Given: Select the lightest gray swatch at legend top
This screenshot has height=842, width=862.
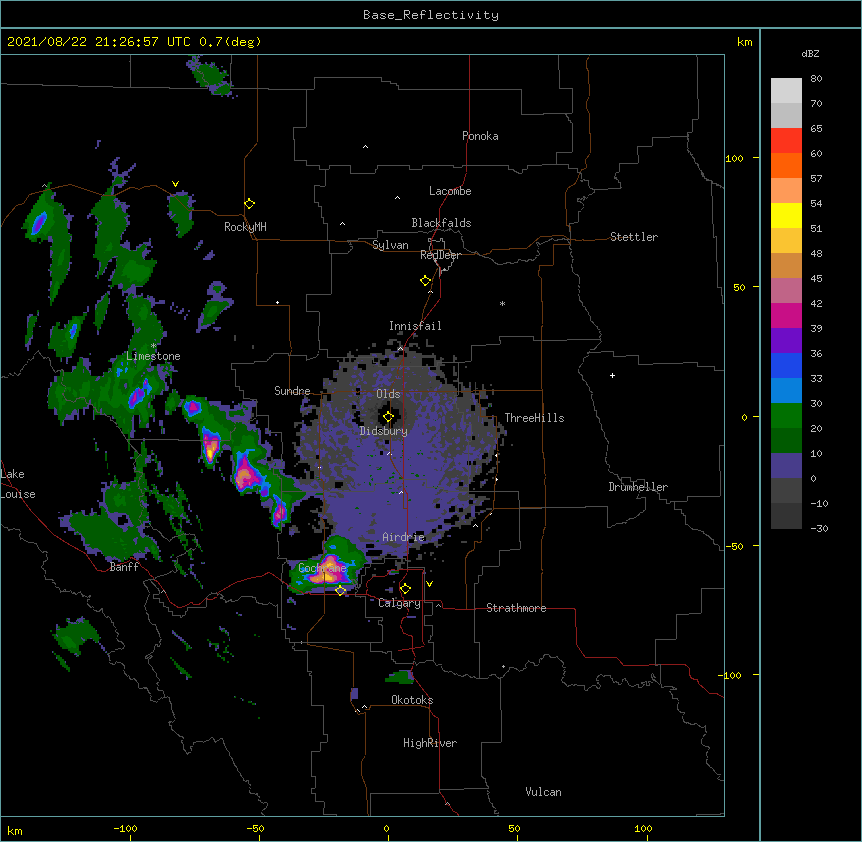Looking at the screenshot, I should pos(786,91).
